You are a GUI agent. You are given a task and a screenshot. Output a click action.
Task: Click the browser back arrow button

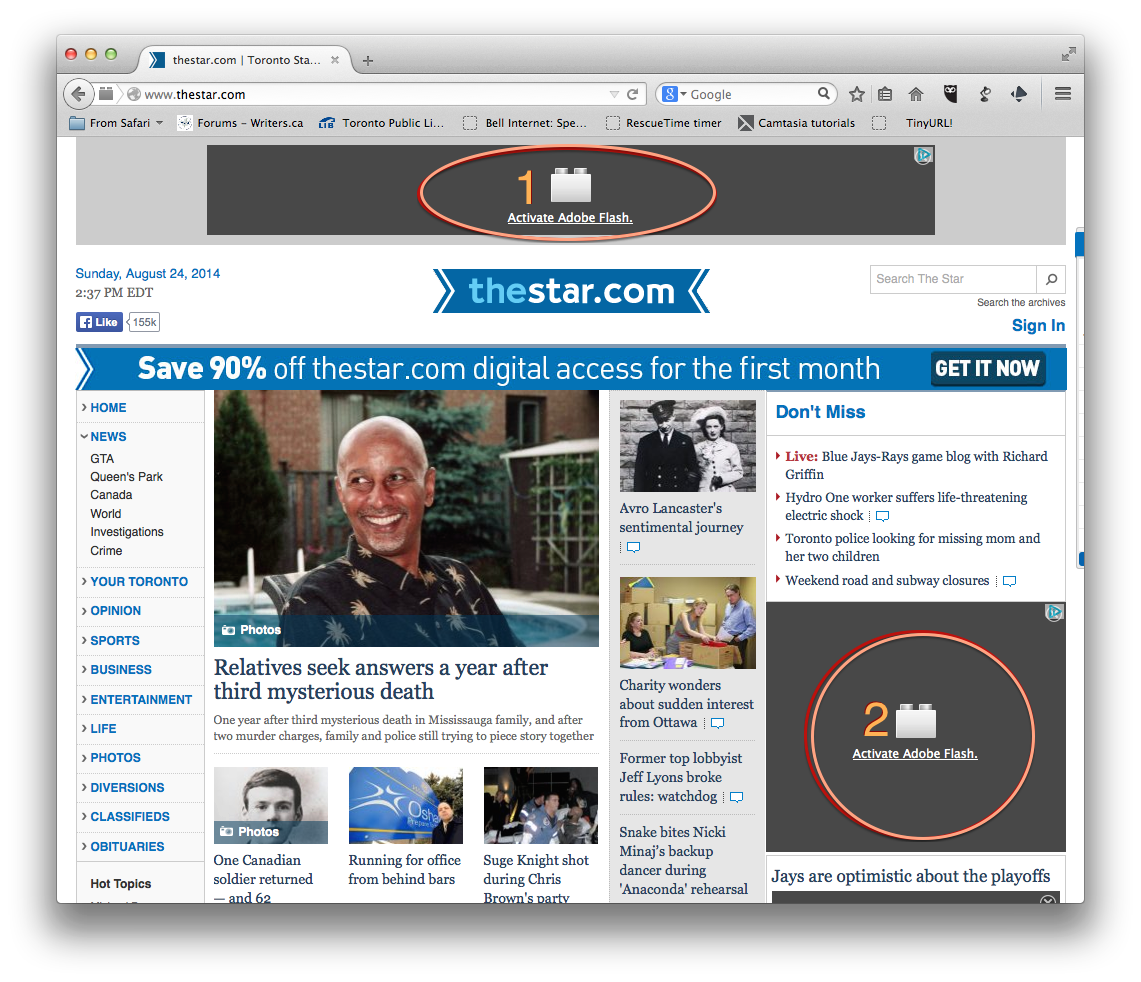(x=78, y=94)
